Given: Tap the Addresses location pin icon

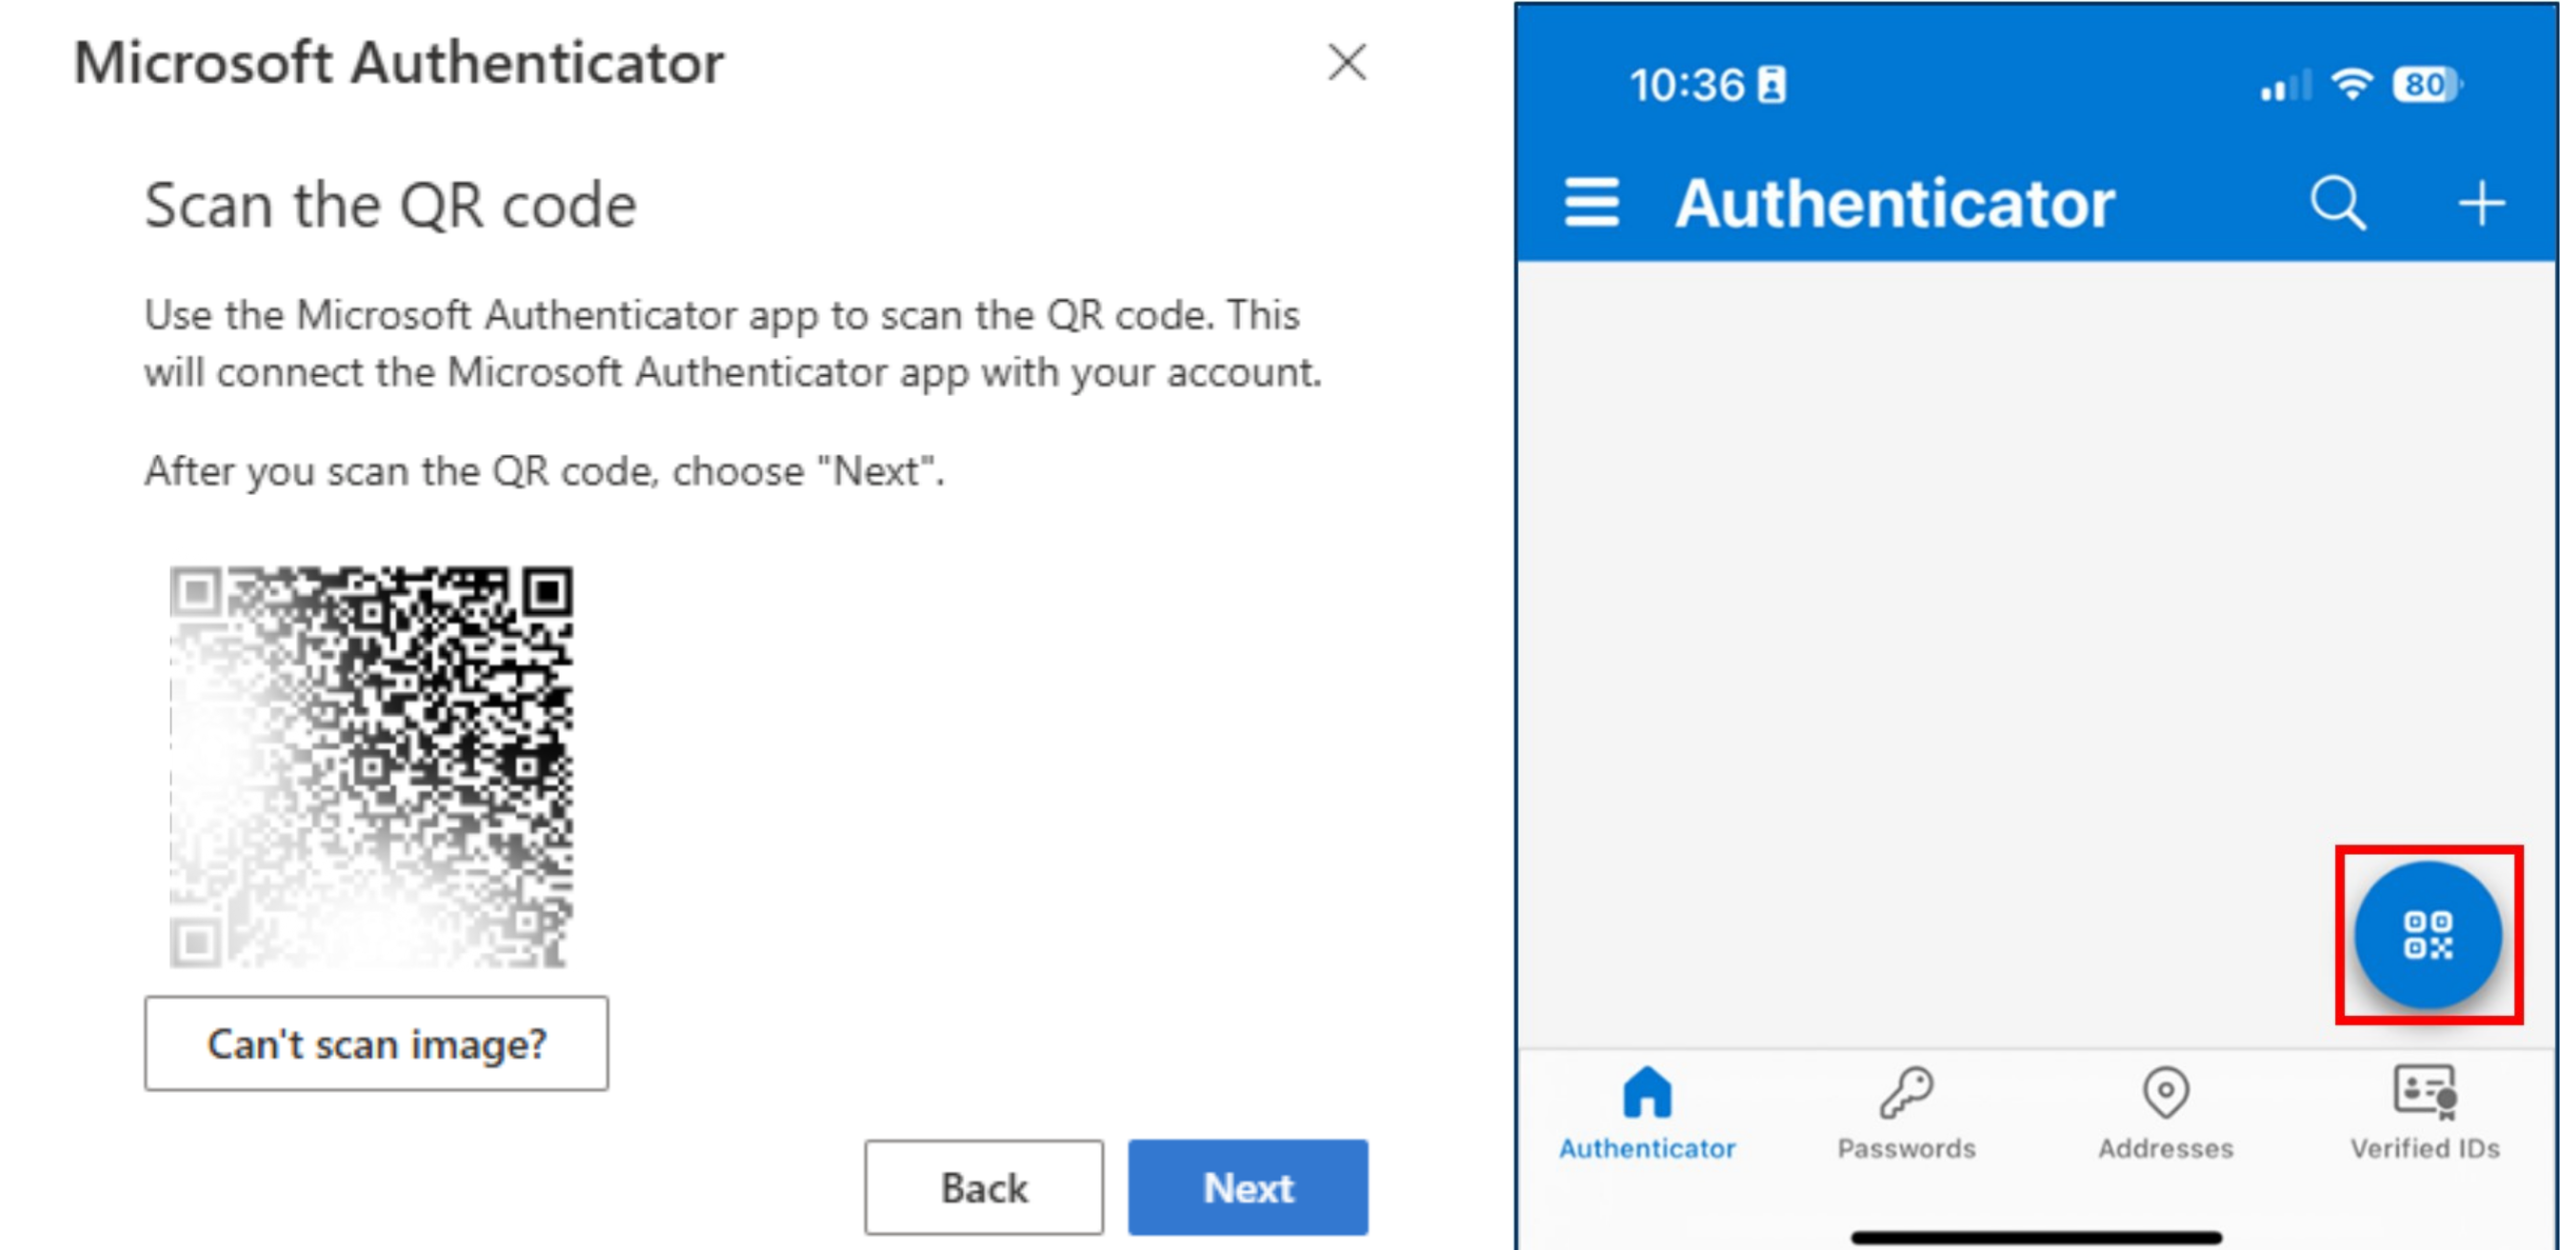Looking at the screenshot, I should click(2165, 1091).
